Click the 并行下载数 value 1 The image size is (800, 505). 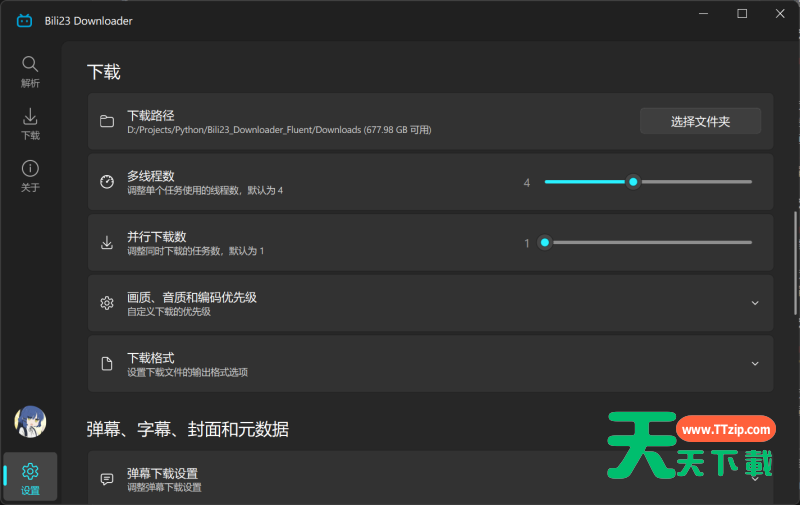click(527, 243)
